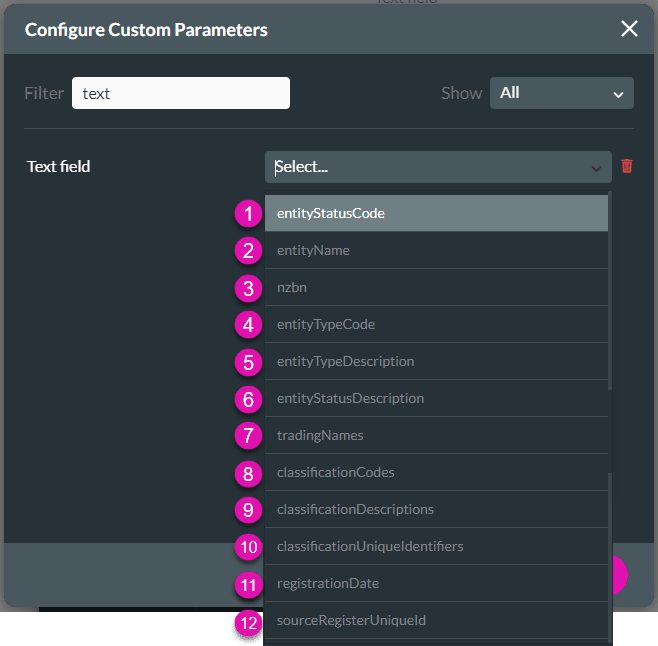This screenshot has height=646, width=658.
Task: Choose registrationDate from the list
Action: coord(436,583)
